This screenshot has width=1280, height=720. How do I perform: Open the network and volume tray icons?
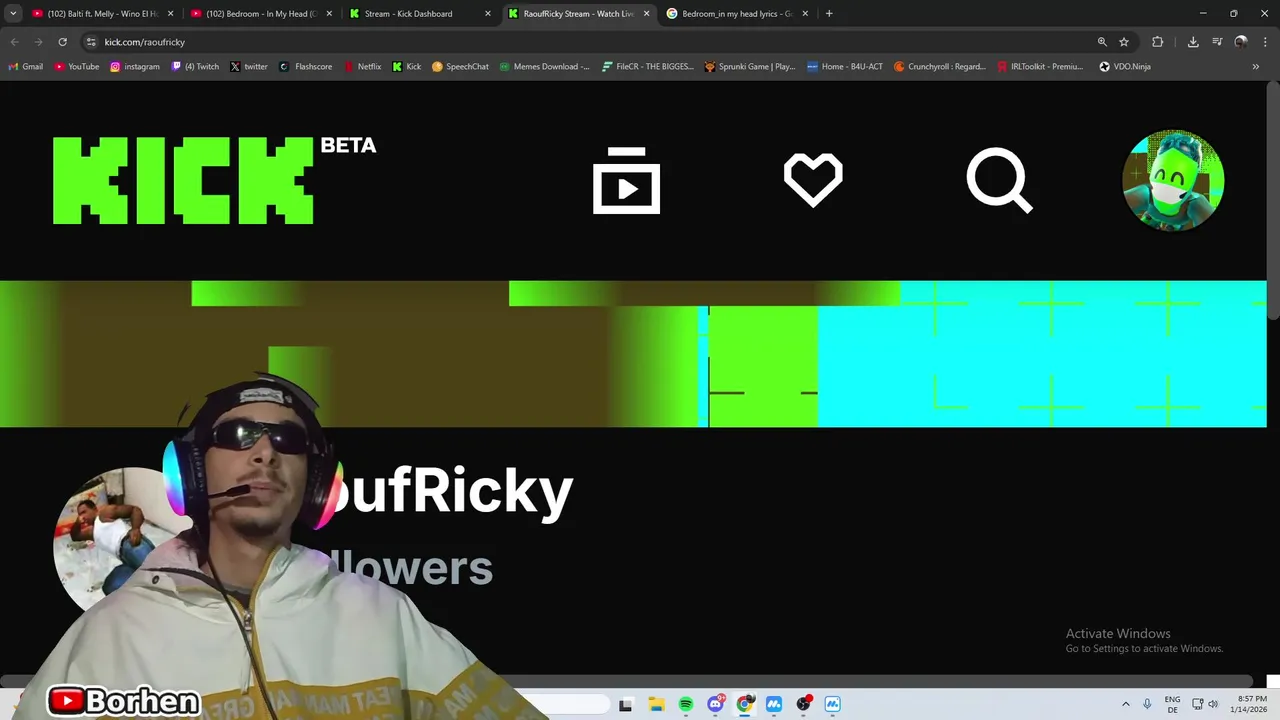pyautogui.click(x=1205, y=704)
